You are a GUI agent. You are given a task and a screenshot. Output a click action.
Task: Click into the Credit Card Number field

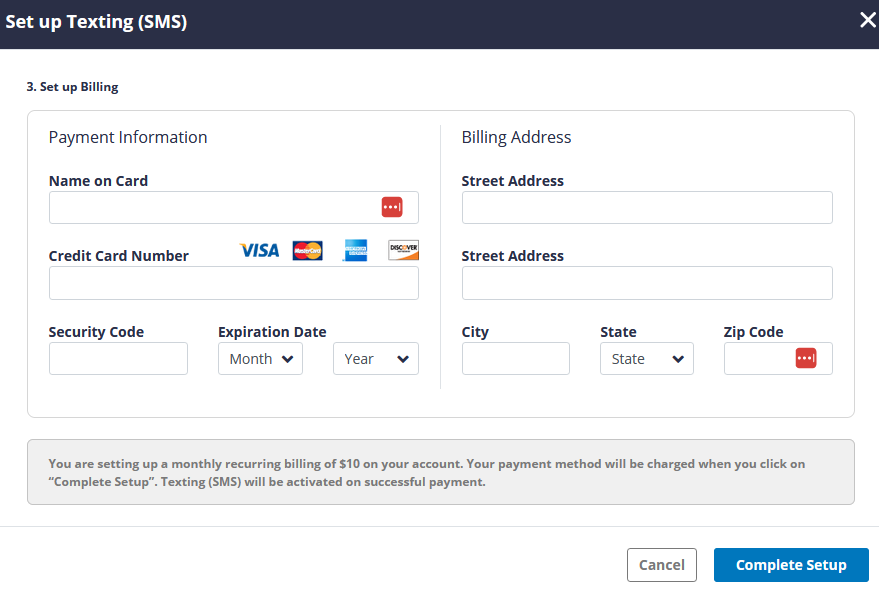233,283
